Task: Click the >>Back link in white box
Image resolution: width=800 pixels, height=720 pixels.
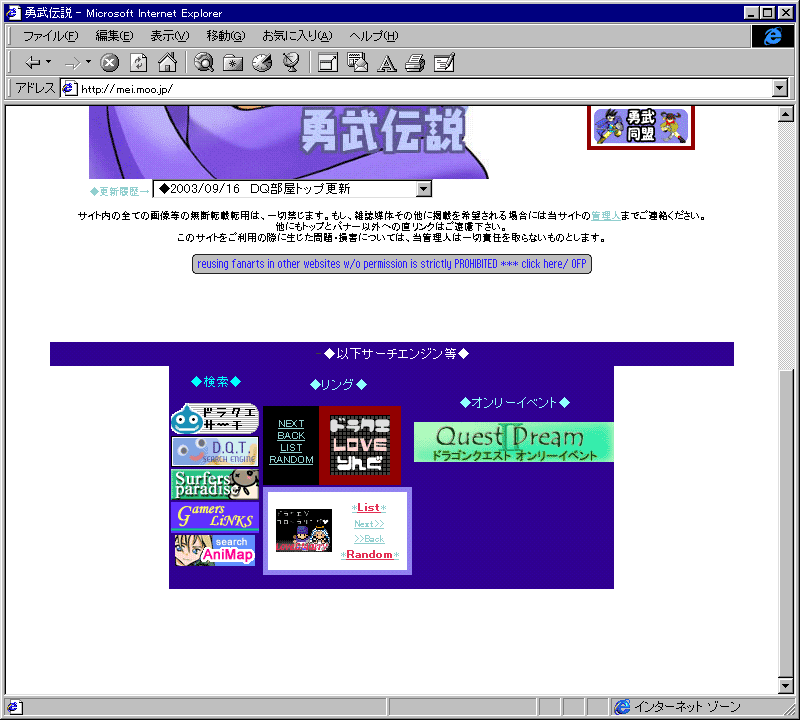Action: click(369, 539)
